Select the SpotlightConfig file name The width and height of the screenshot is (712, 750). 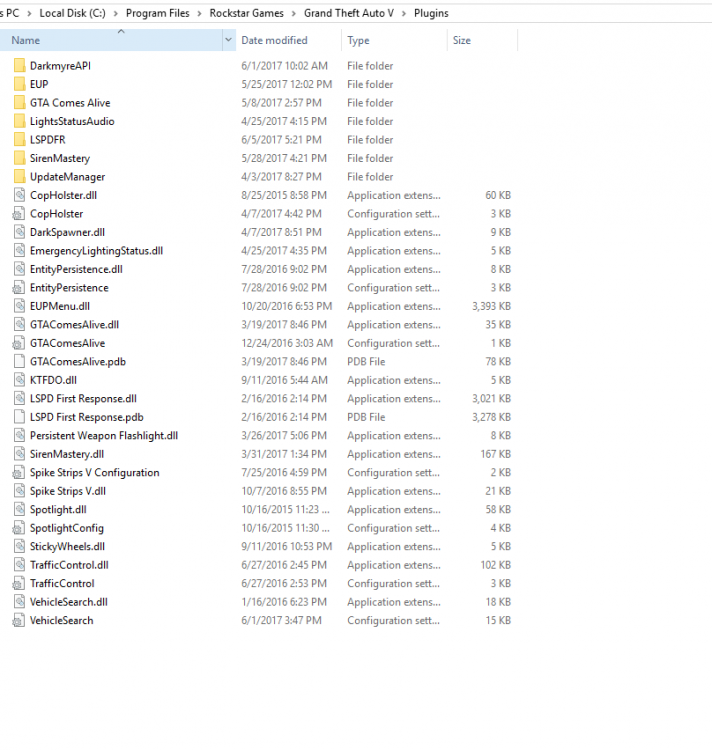pyautogui.click(x=66, y=528)
